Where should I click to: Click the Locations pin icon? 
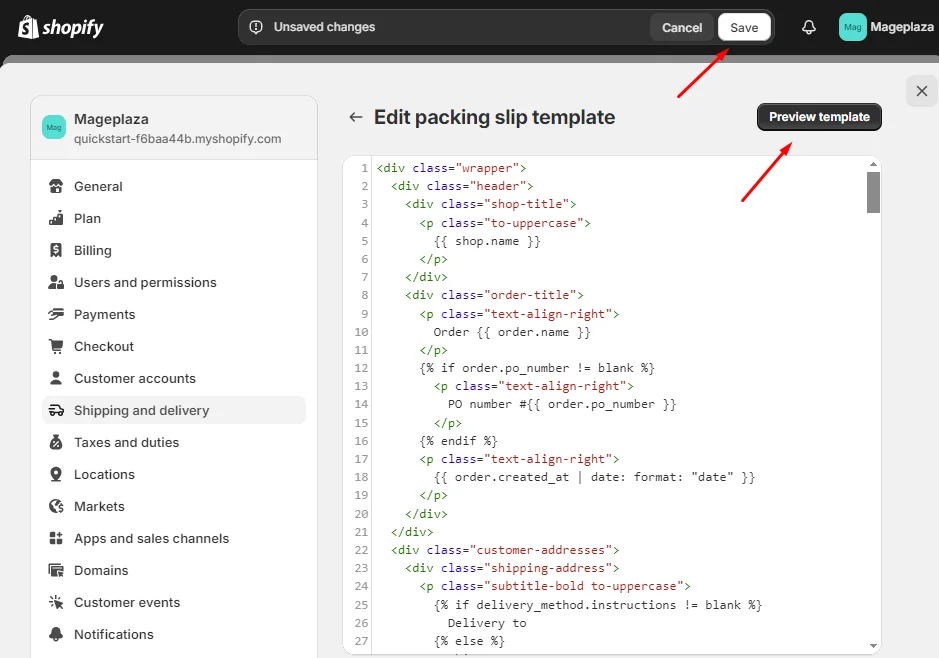[57, 474]
